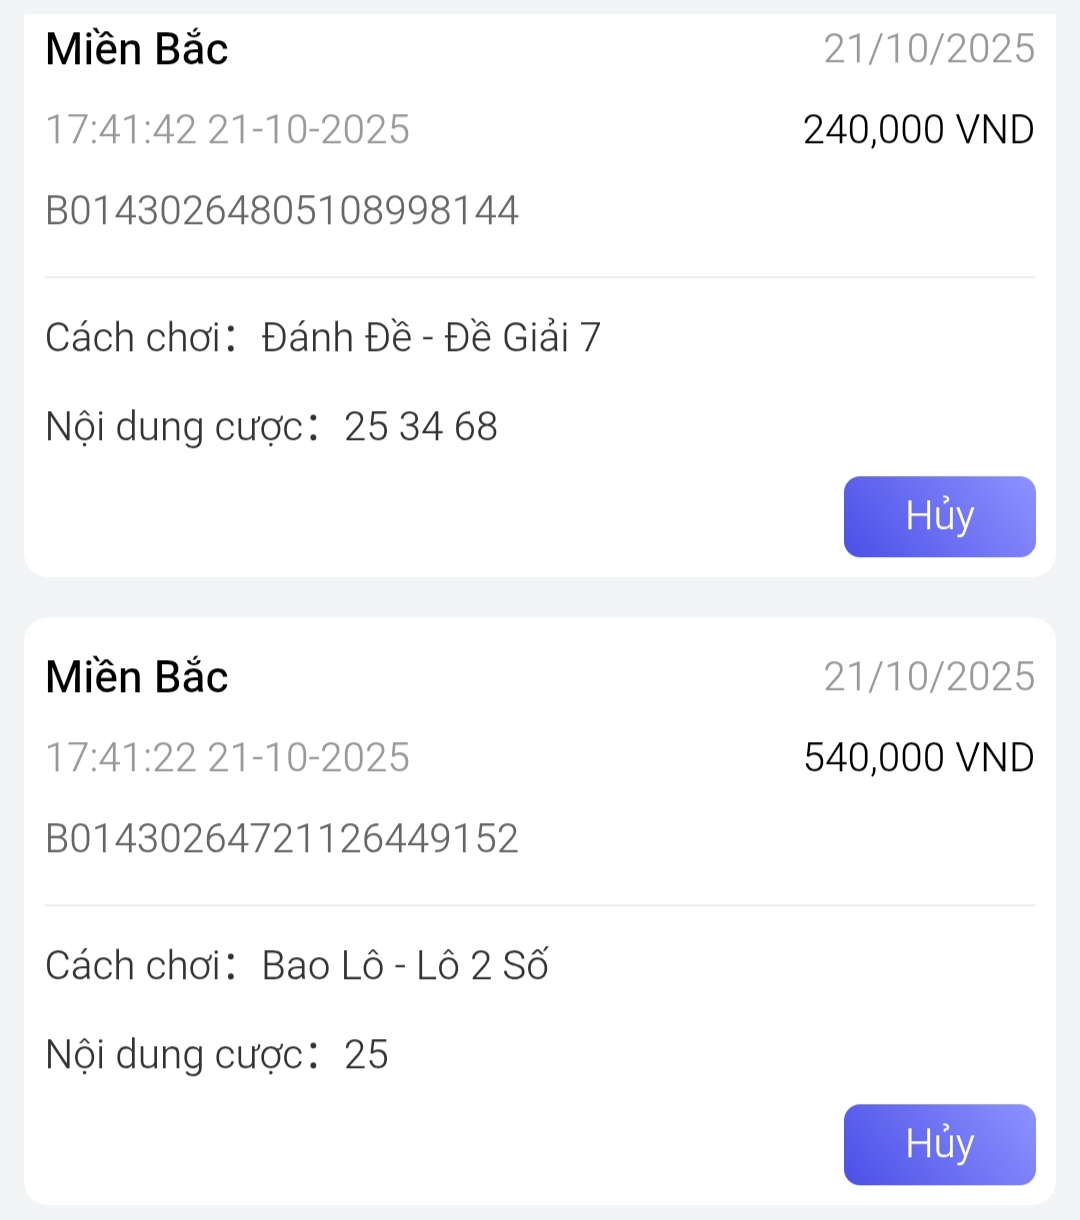Tap the 21/10/2025 date on the Bao Lô card

(x=929, y=677)
